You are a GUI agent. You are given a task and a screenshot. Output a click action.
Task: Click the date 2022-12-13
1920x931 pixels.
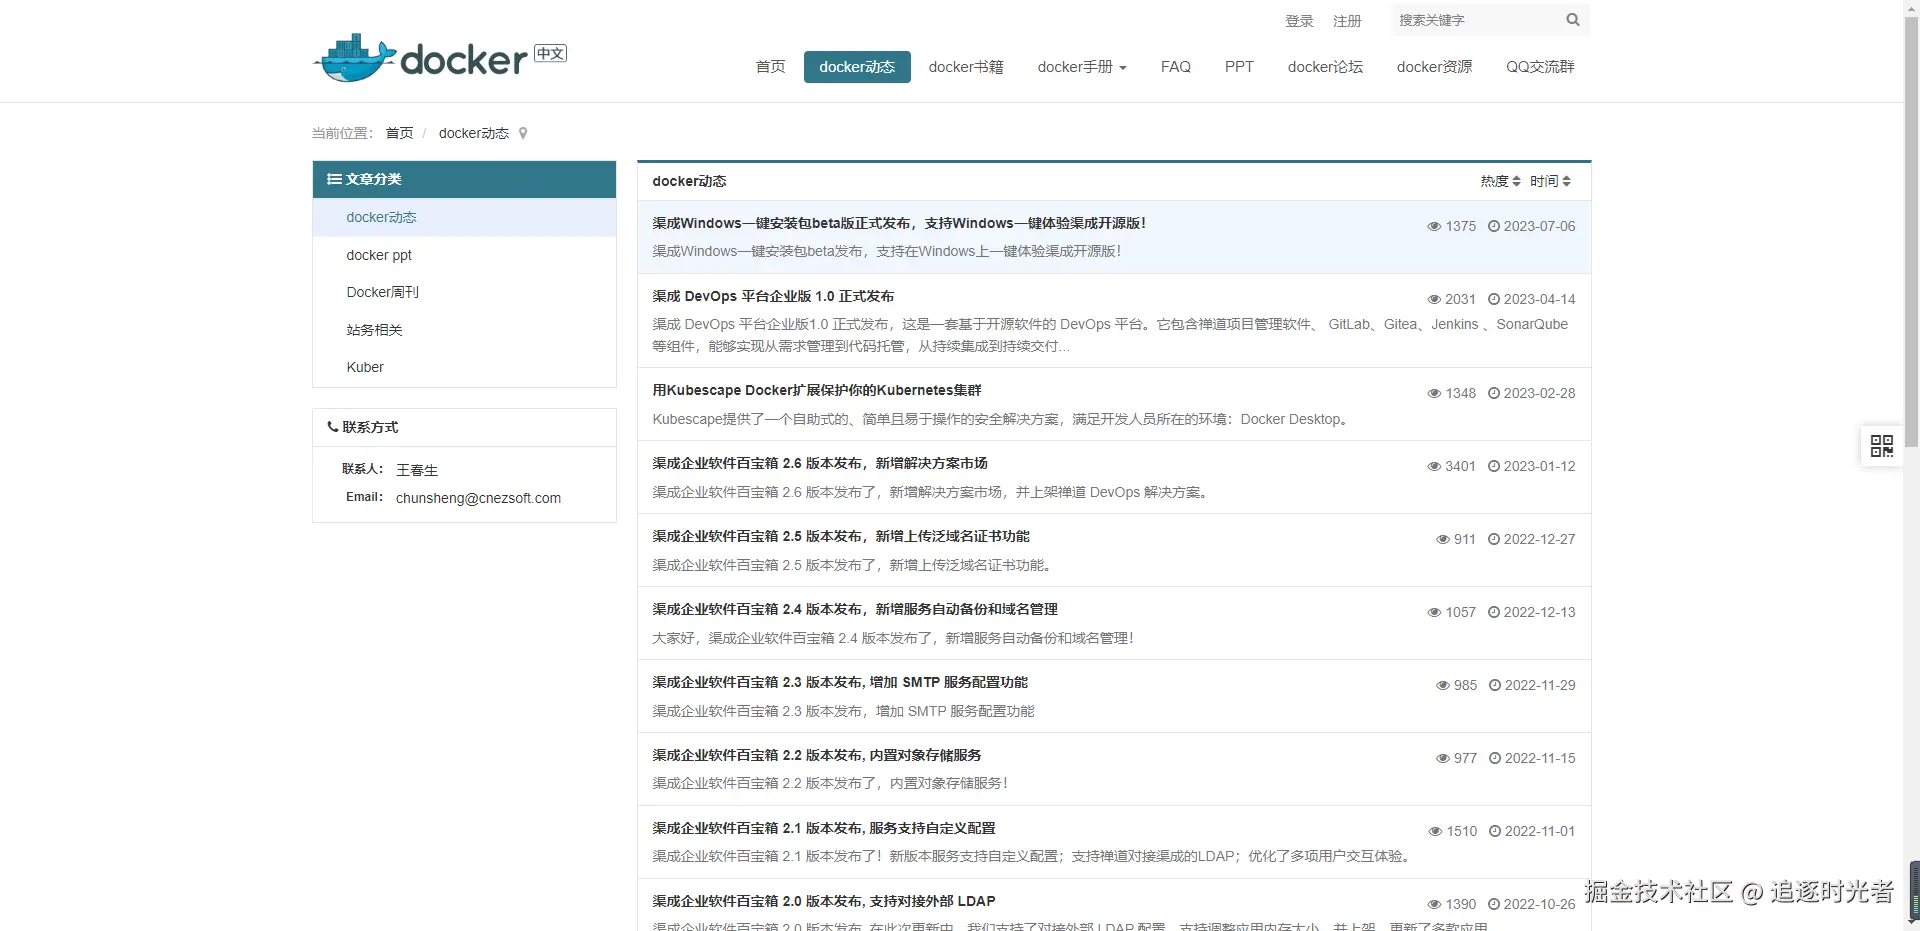click(x=1539, y=612)
